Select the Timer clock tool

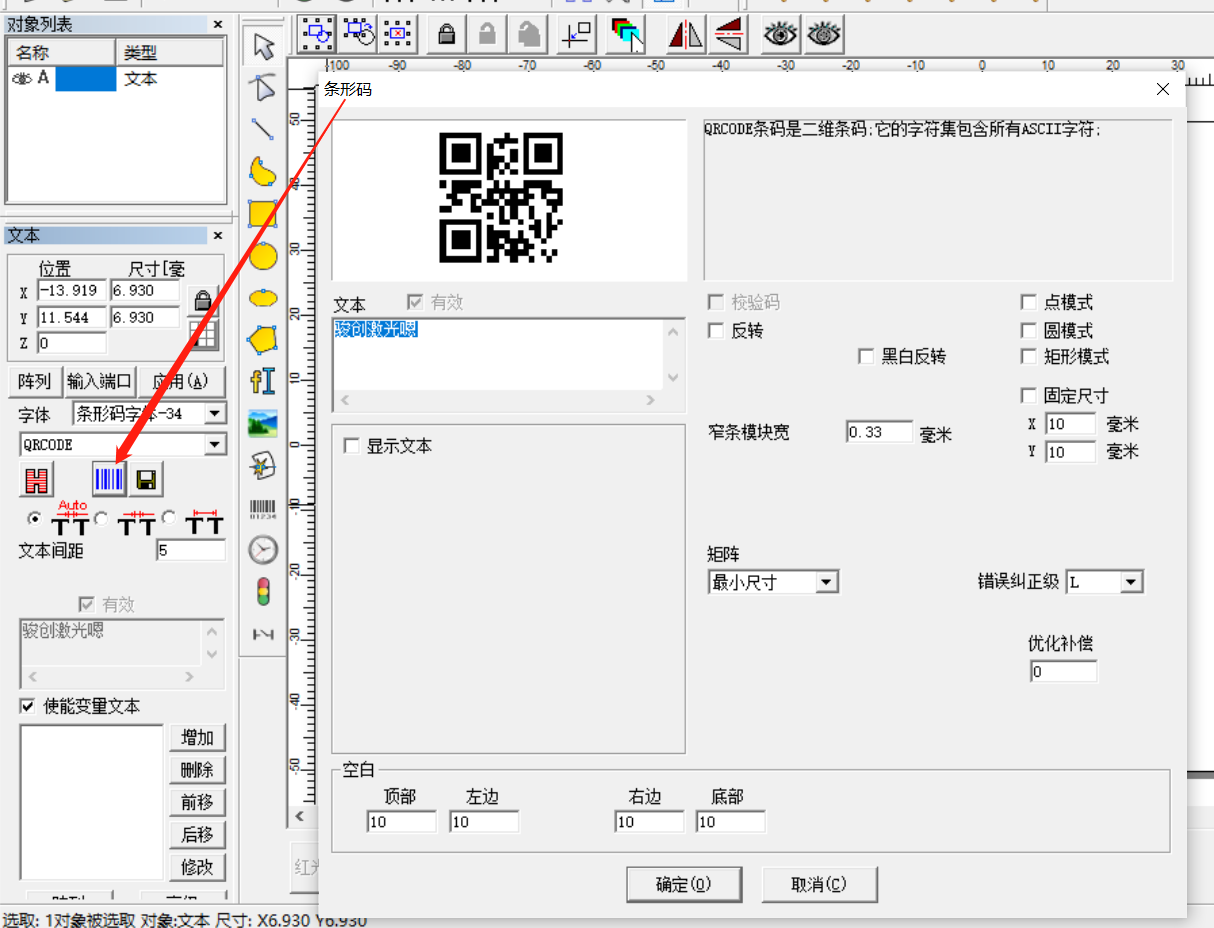pos(263,550)
